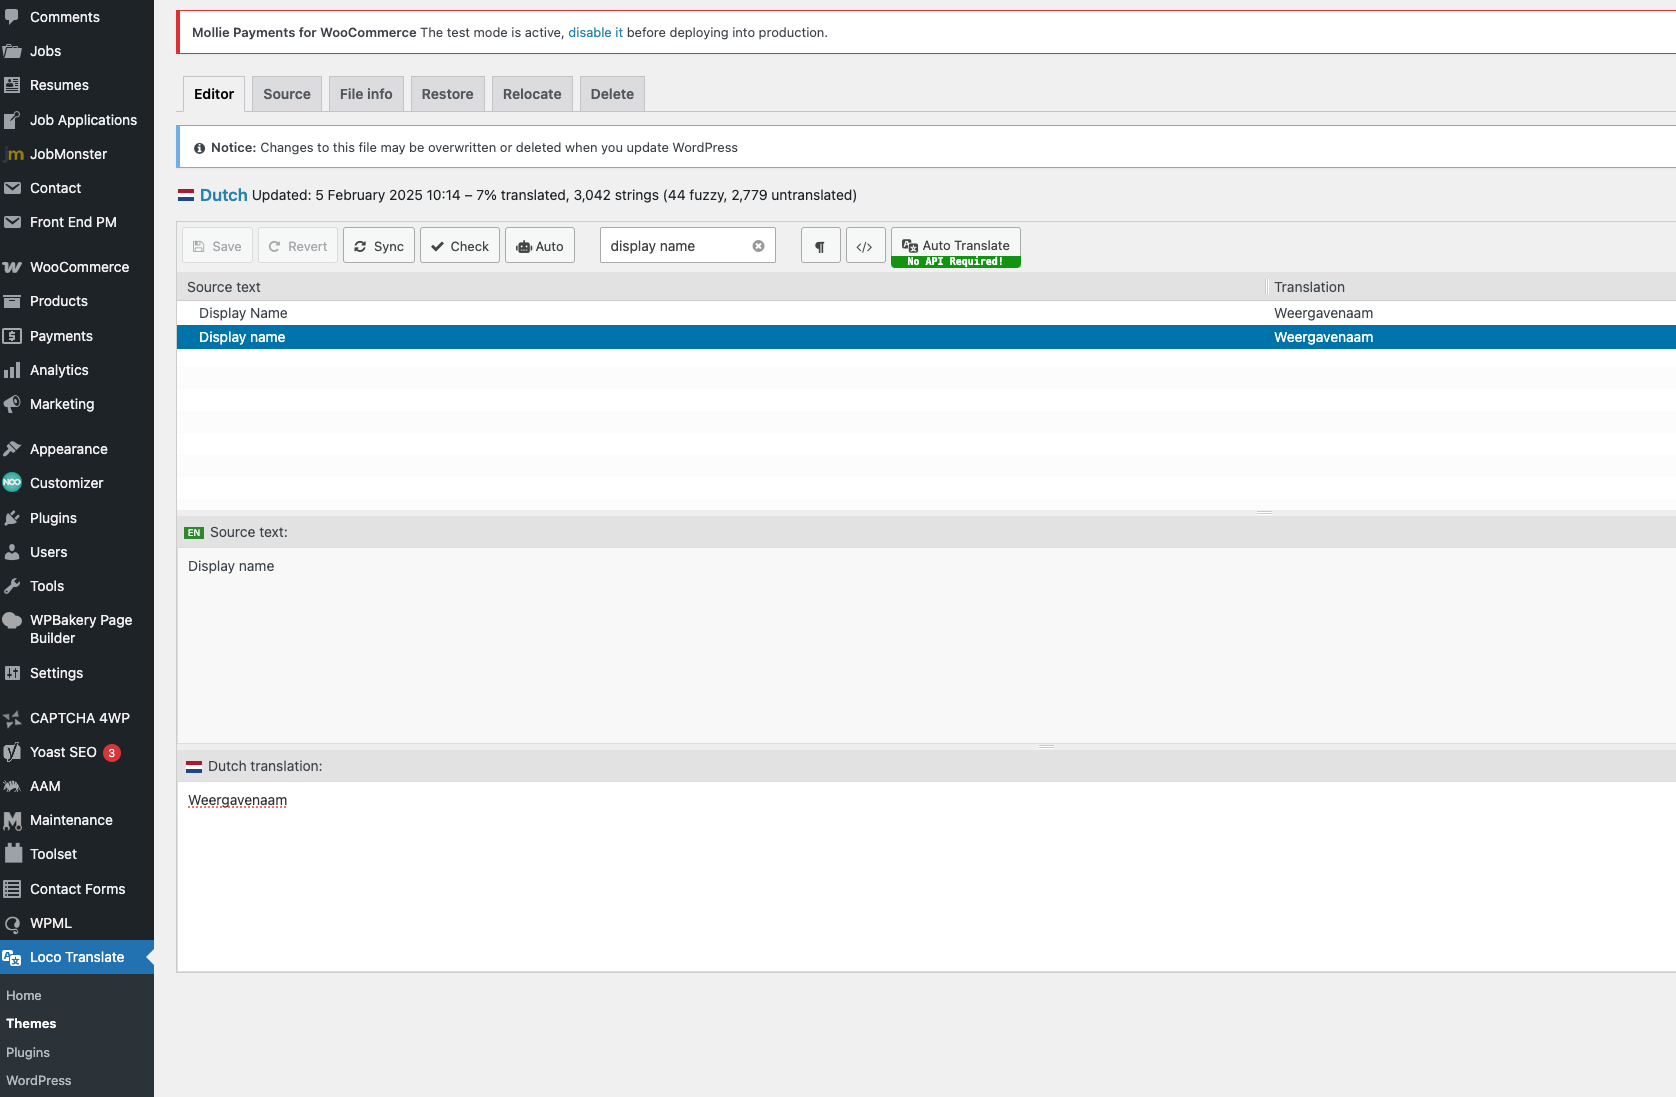Click the Users person icon

pyautogui.click(x=12, y=552)
